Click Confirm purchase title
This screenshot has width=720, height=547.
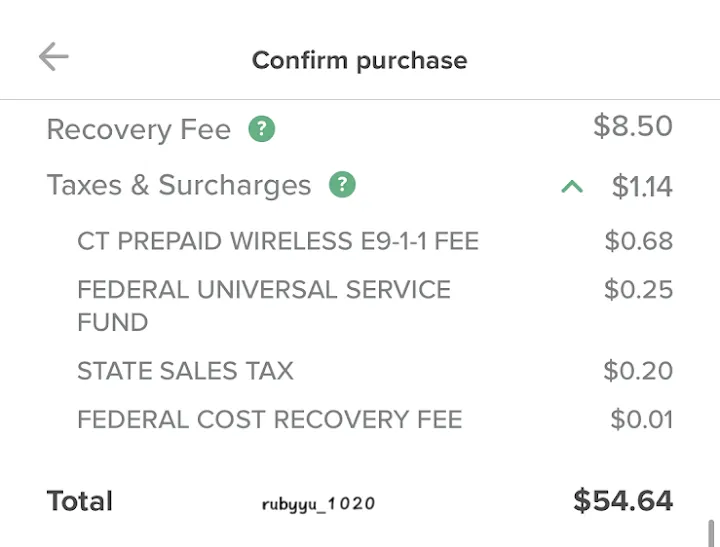359,60
